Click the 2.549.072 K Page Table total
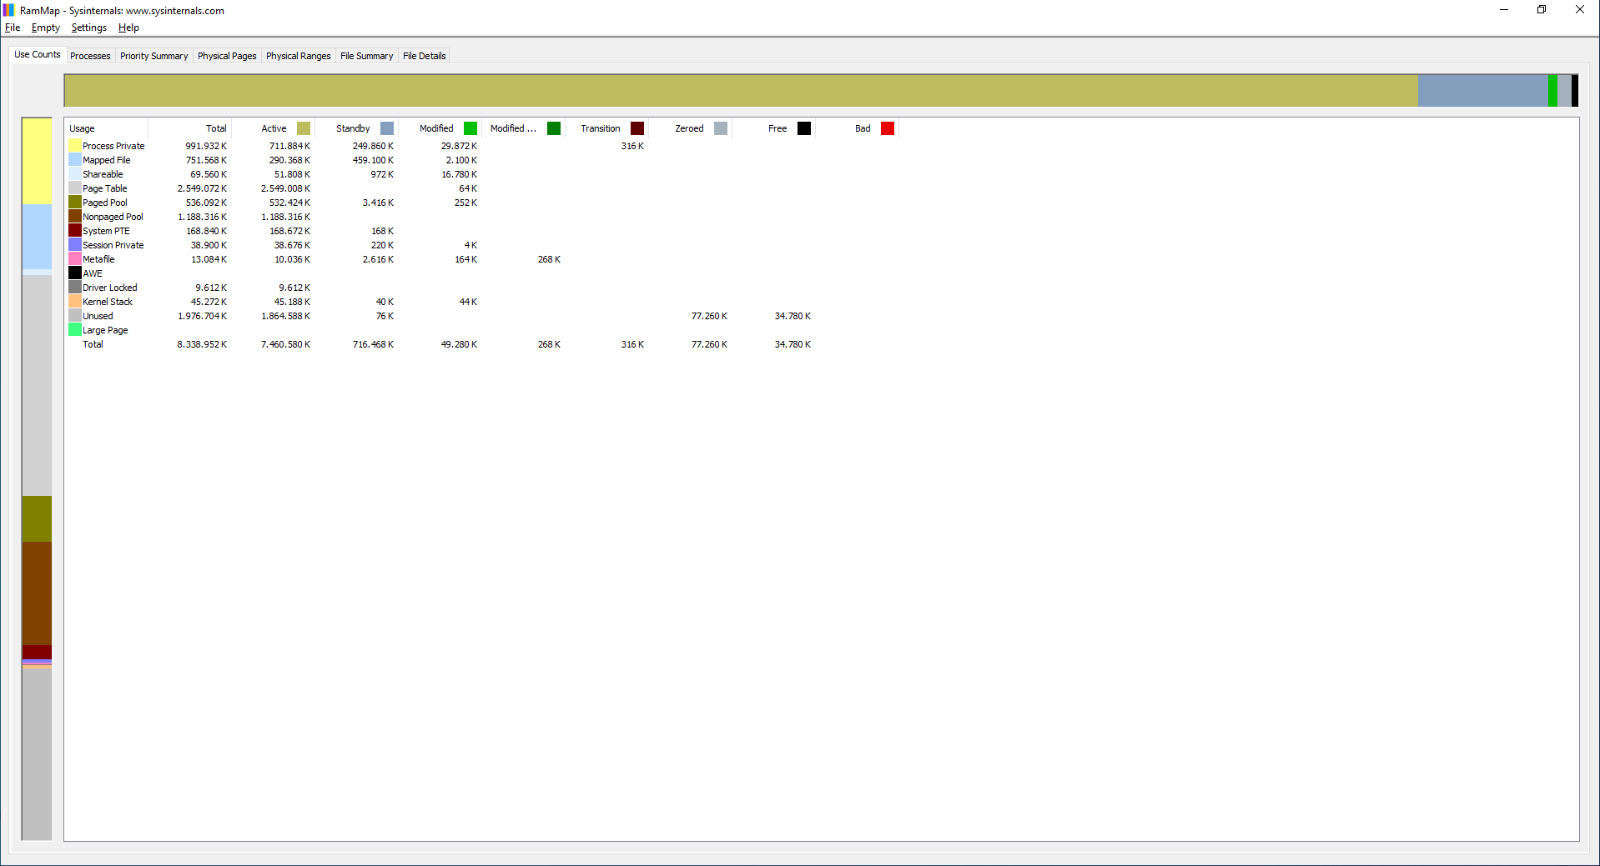 point(202,188)
